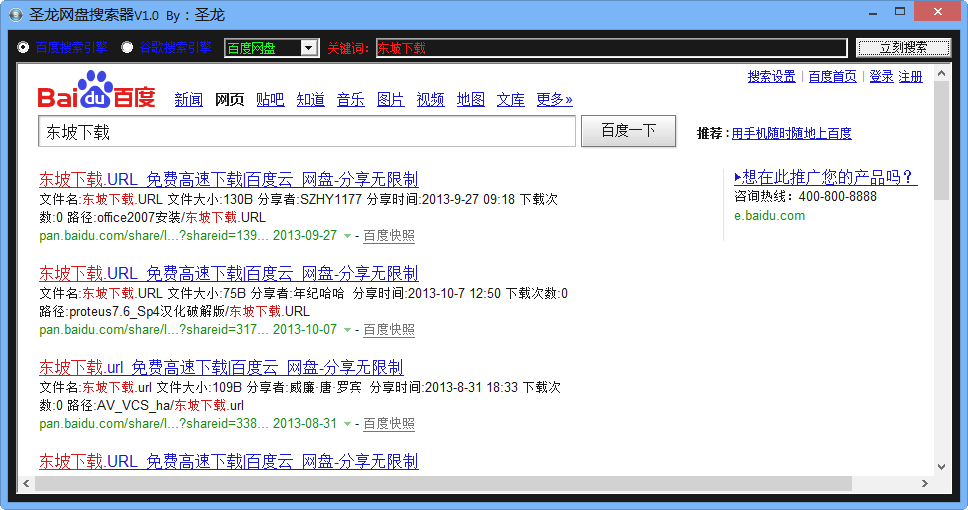
Task: Open the 贴吧 tab
Action: tap(270, 99)
